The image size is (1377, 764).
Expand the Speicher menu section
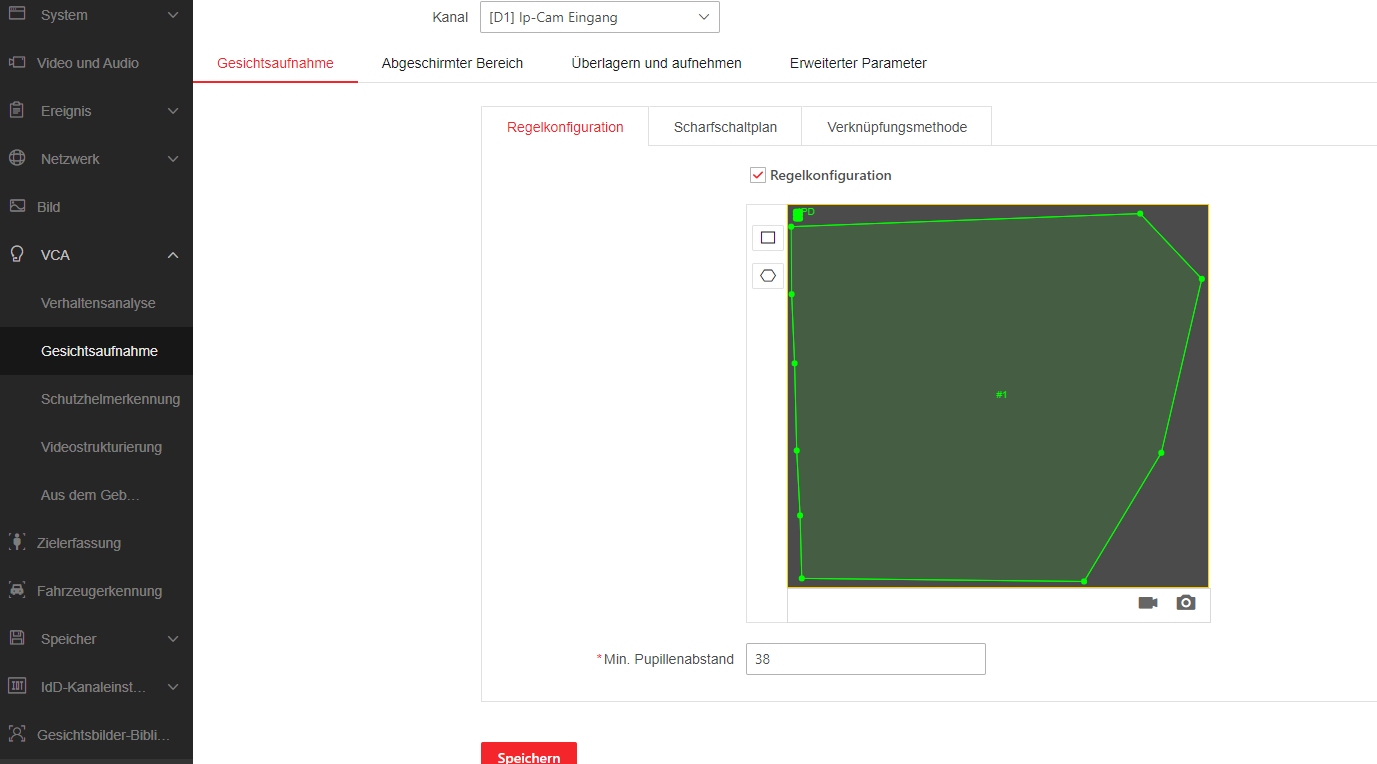(x=173, y=639)
